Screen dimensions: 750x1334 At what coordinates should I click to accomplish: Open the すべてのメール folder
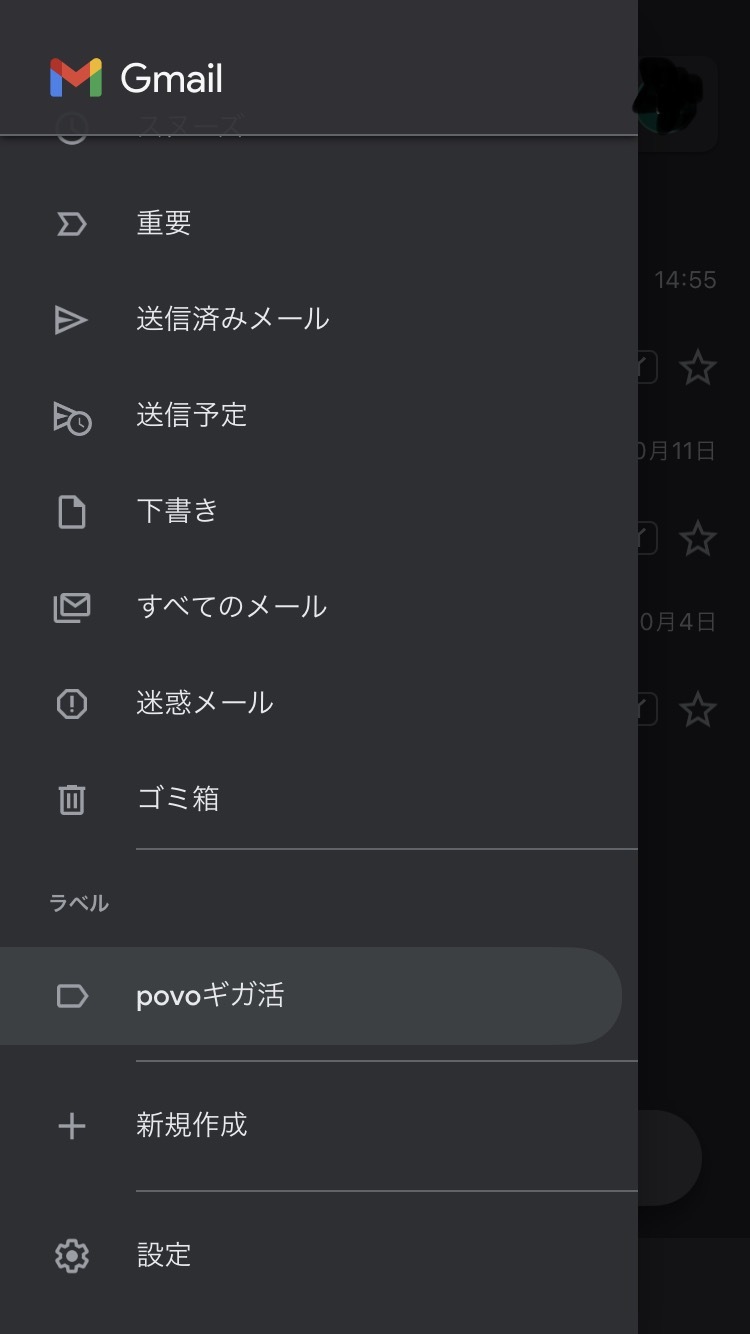(x=232, y=607)
